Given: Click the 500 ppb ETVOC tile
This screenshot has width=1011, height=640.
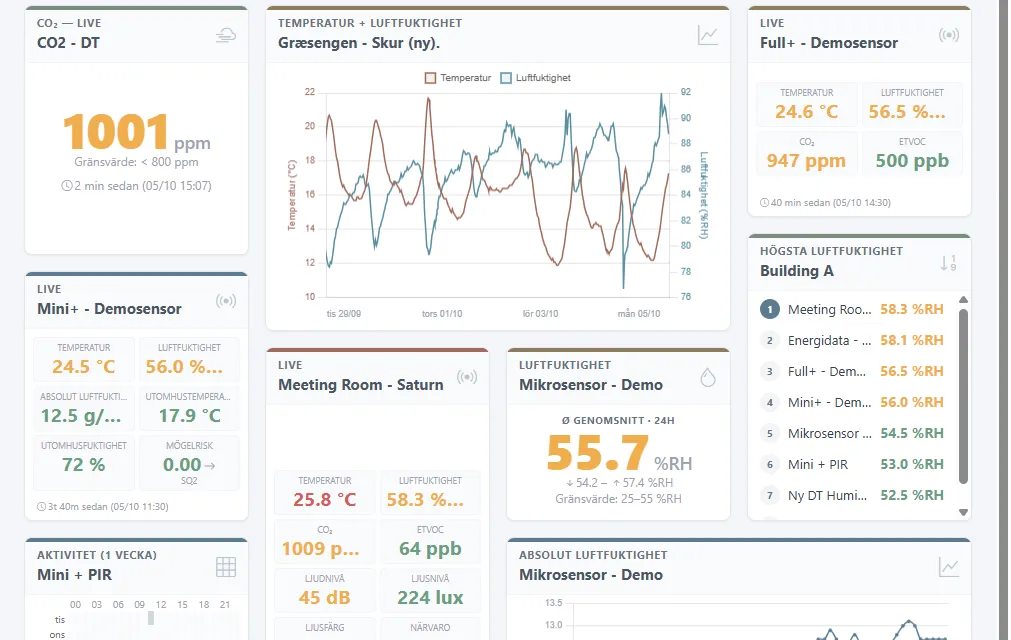Looking at the screenshot, I should click(912, 153).
